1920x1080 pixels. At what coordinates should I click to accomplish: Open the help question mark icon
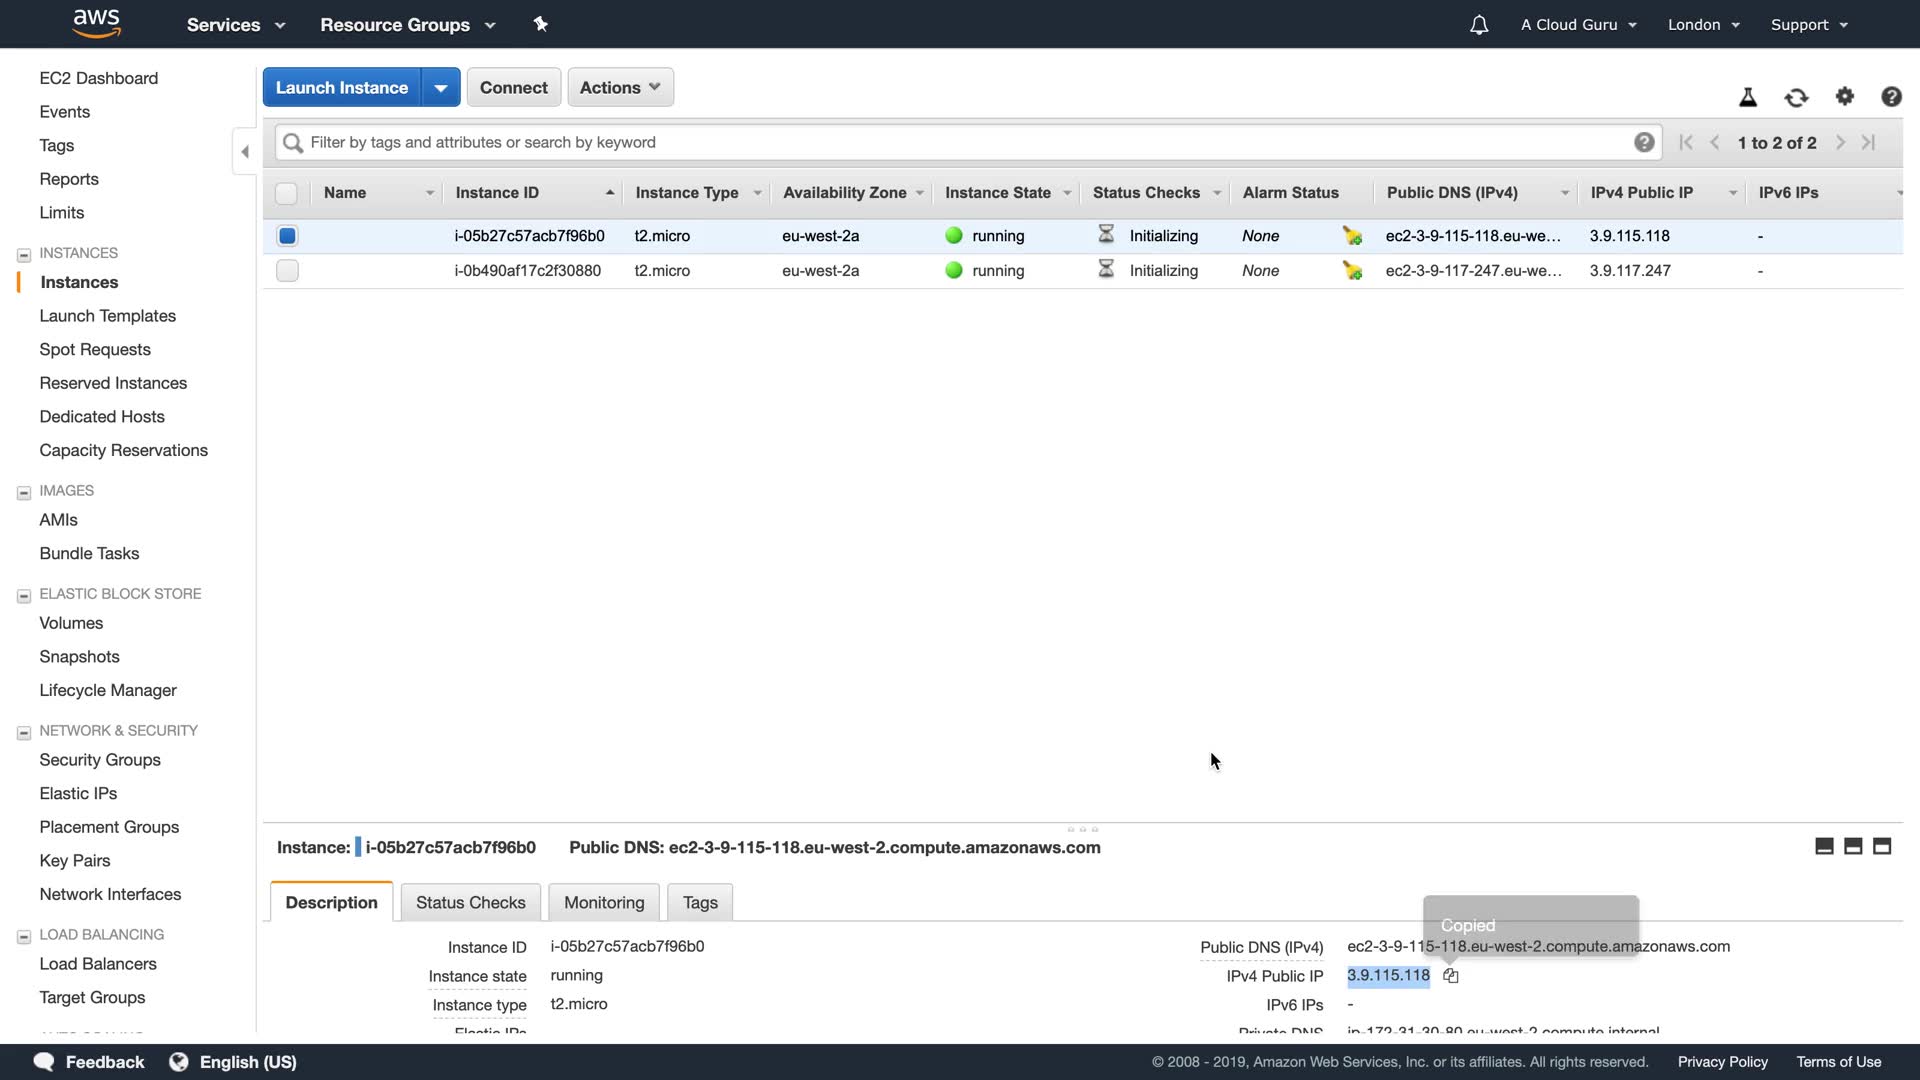1891,96
